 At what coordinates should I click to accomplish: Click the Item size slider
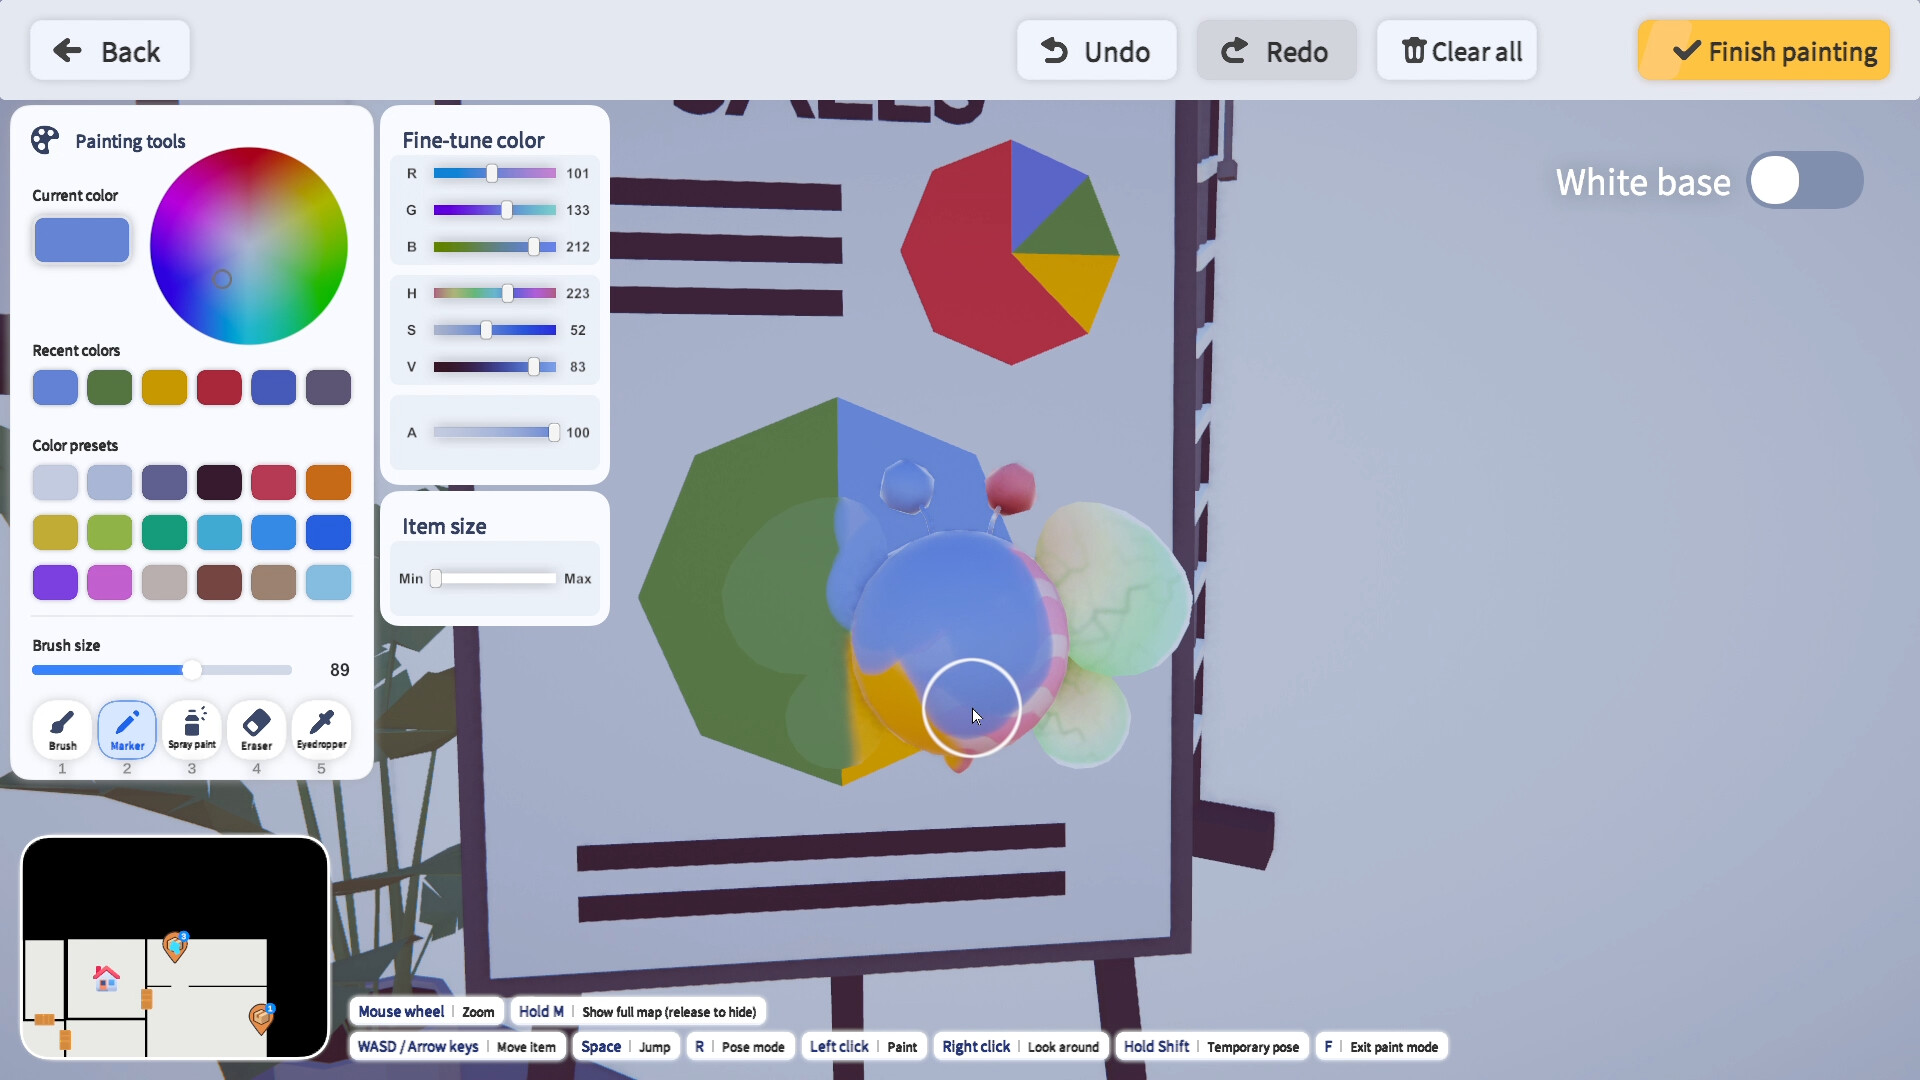pyautogui.click(x=494, y=579)
